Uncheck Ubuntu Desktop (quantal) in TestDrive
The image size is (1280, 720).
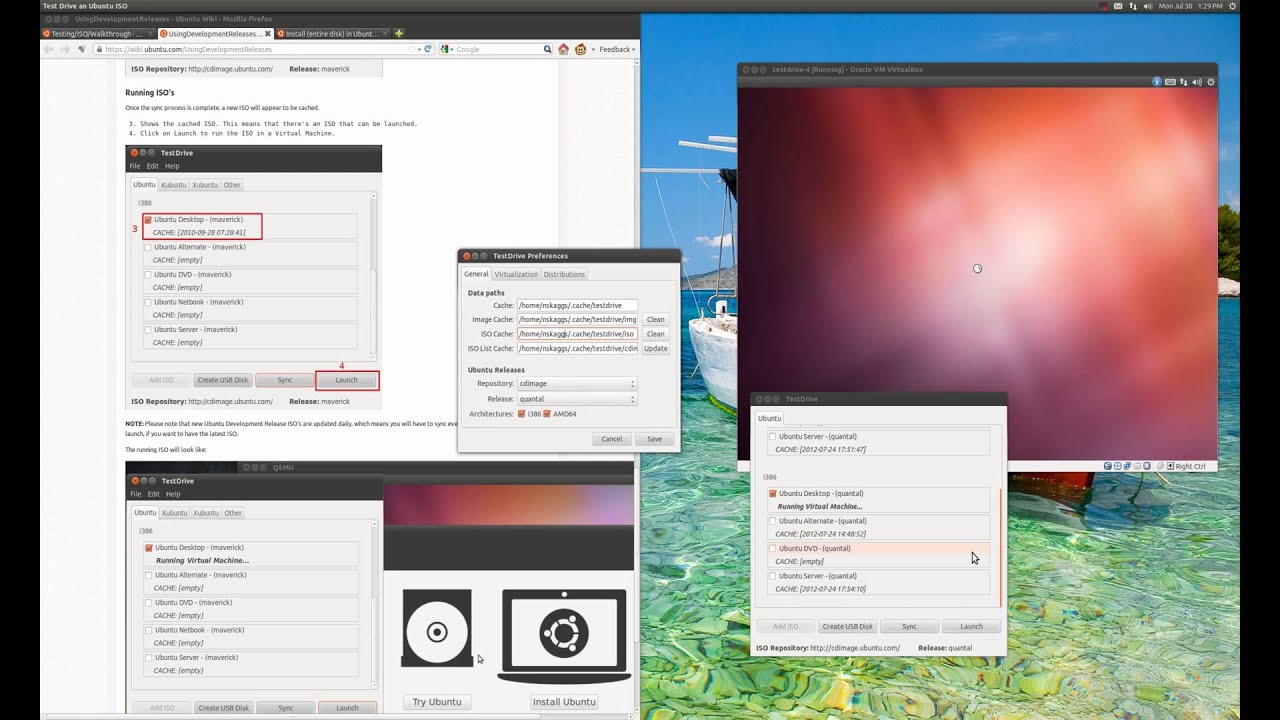point(772,494)
